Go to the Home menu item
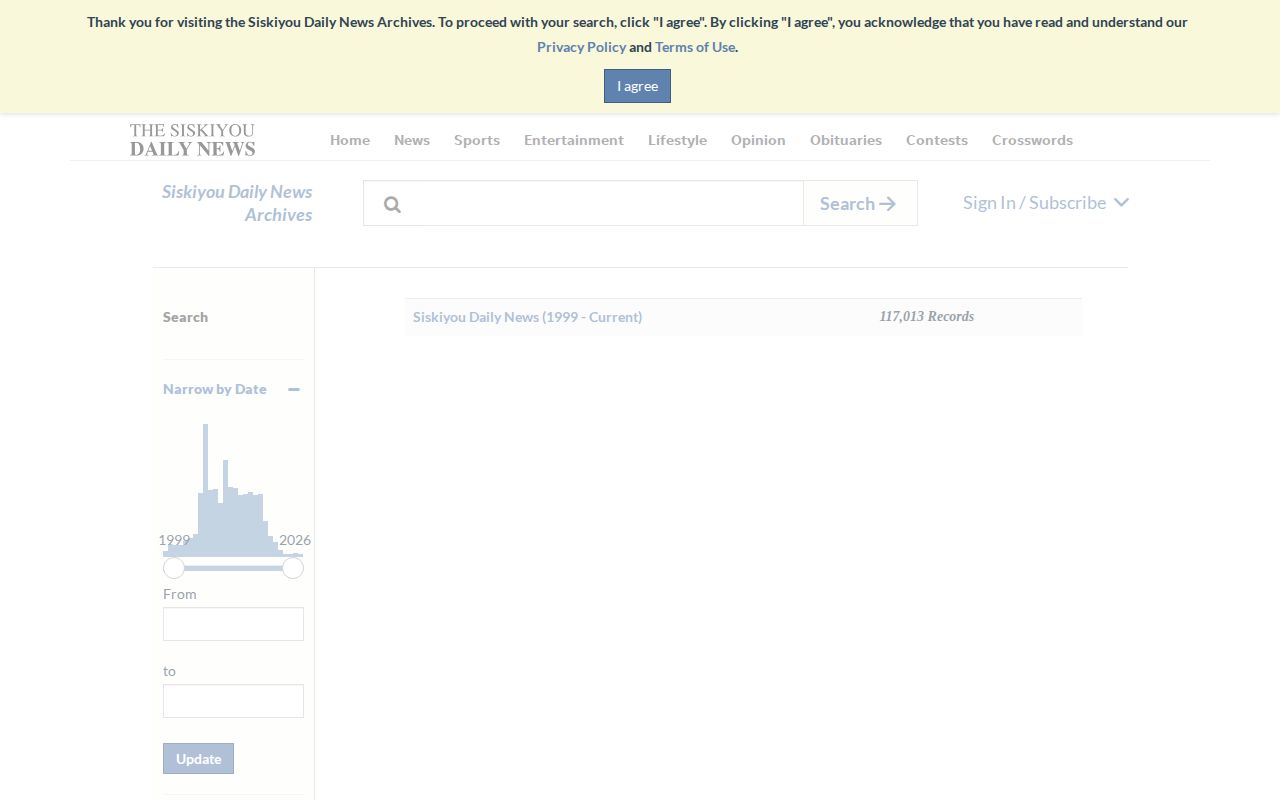The image size is (1280, 800). [350, 140]
